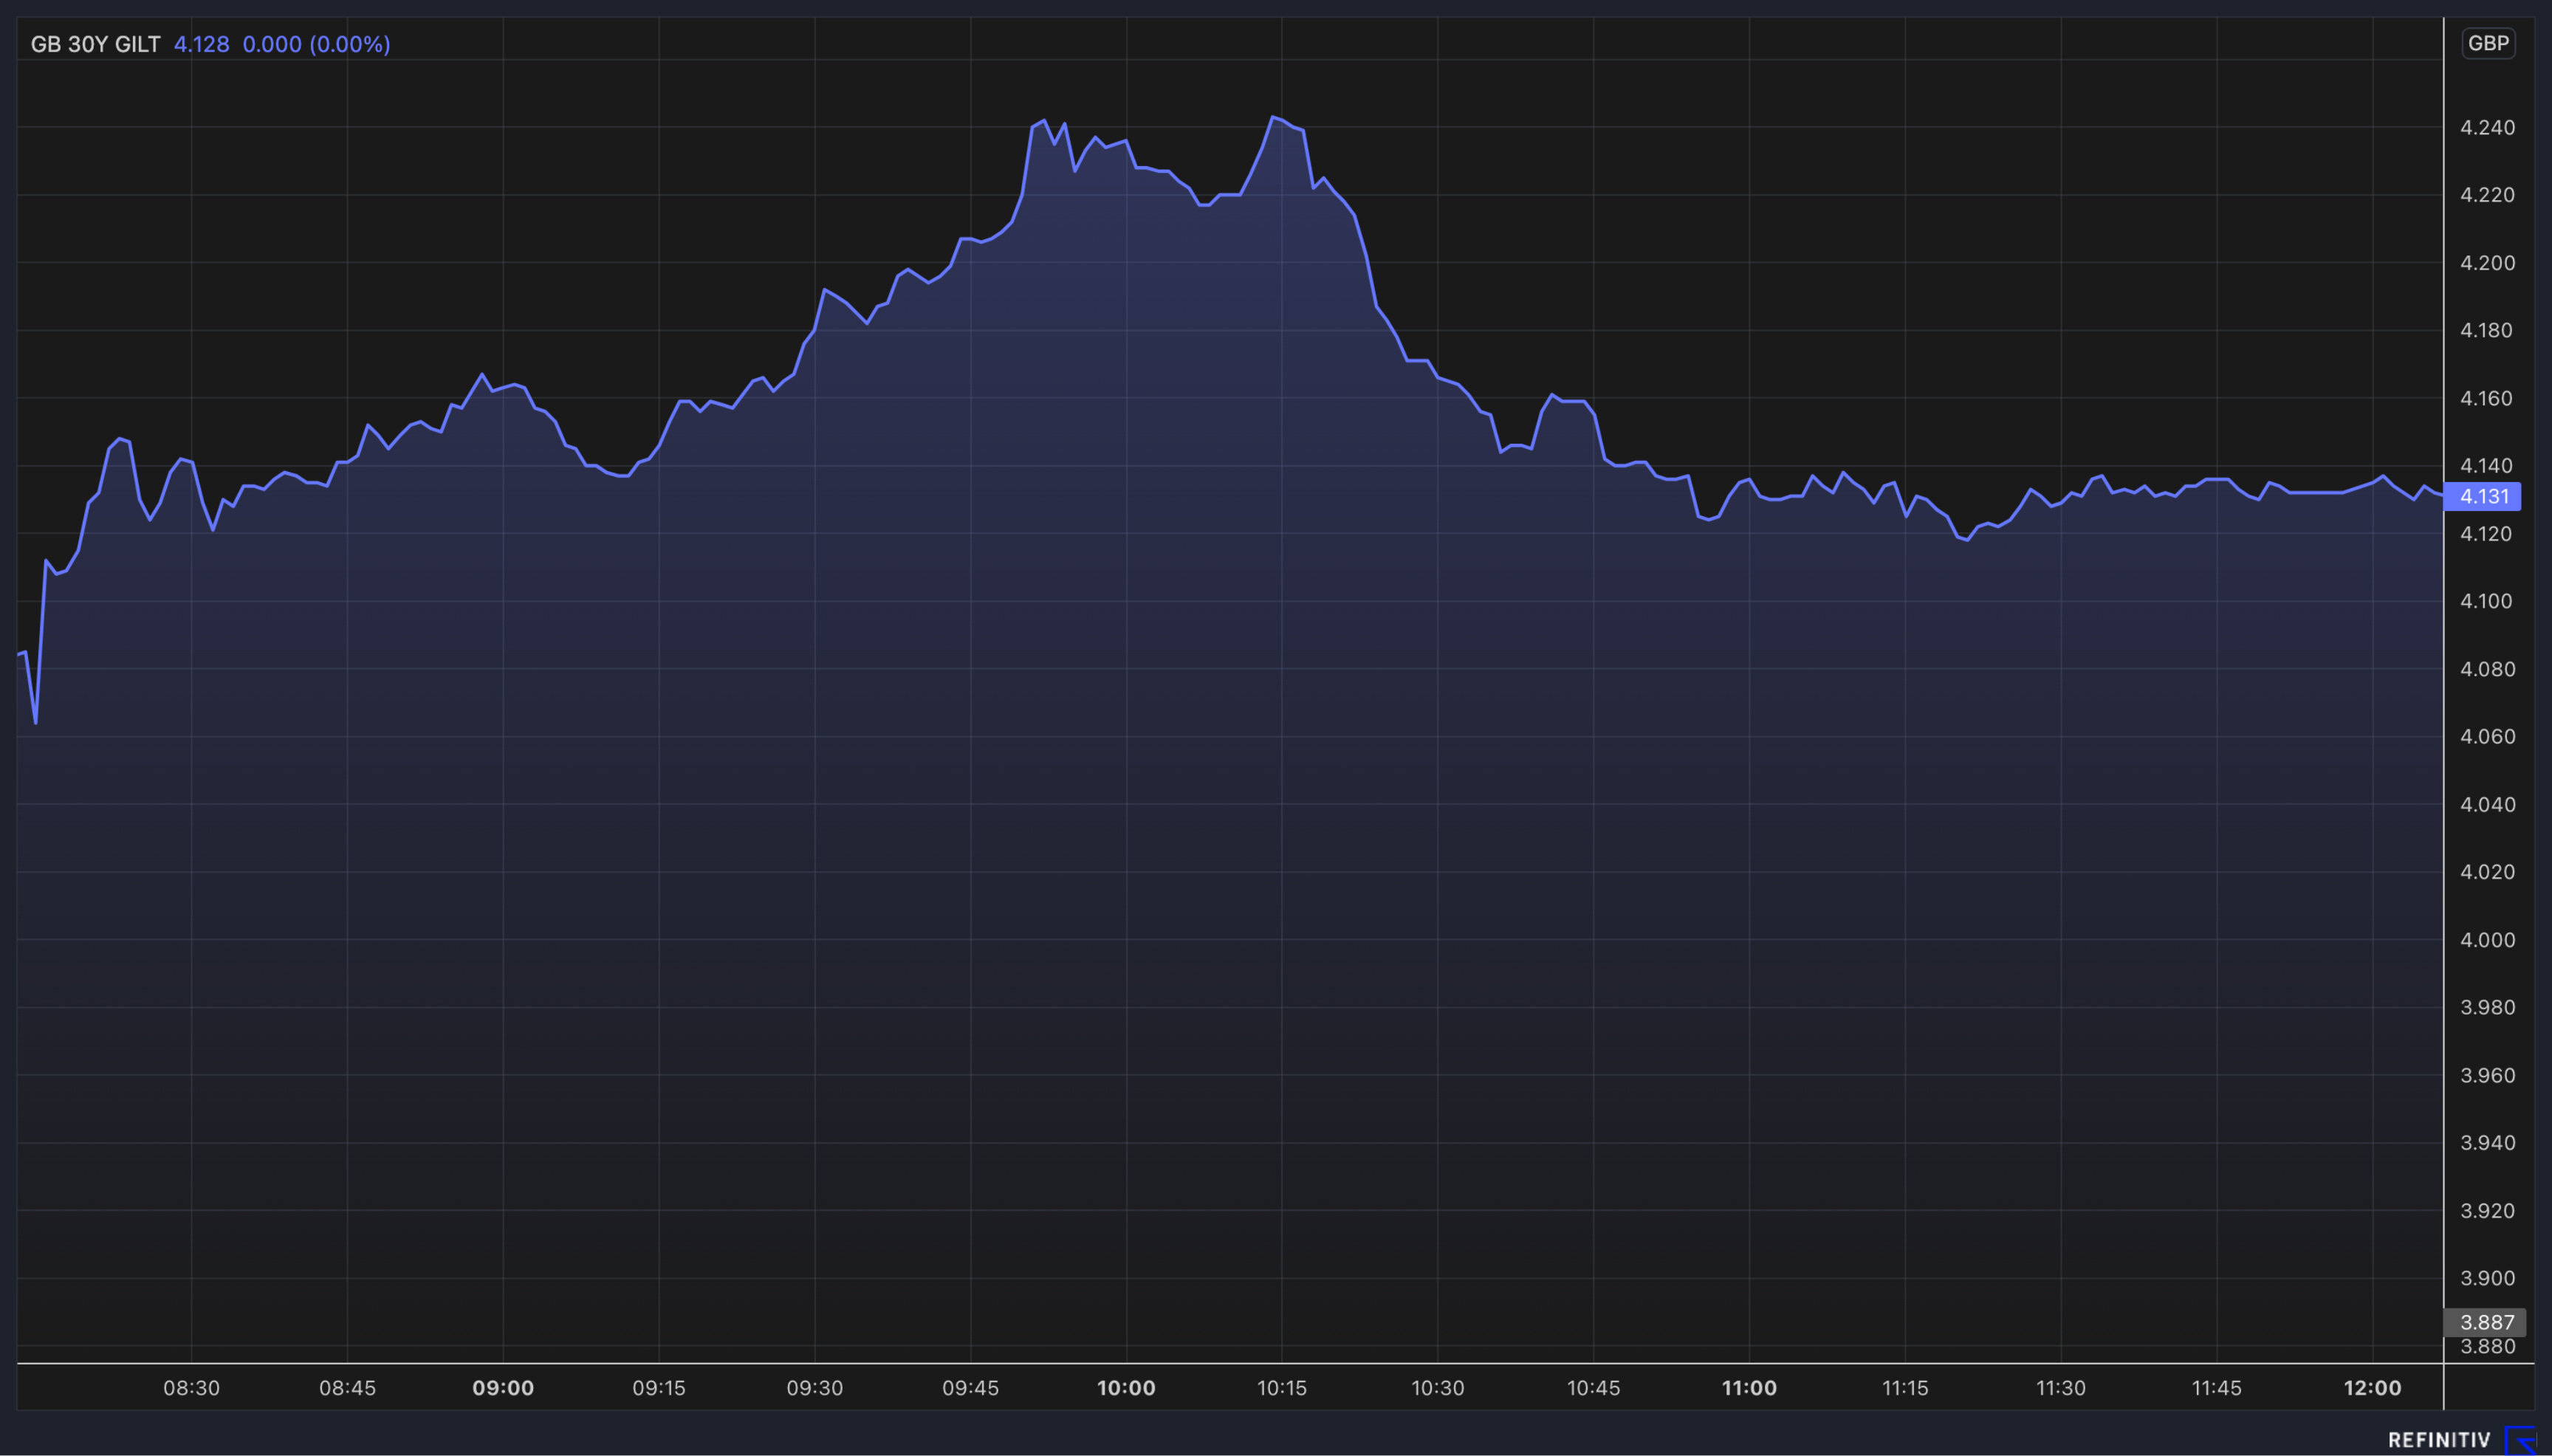Click the 08:30 time axis label
This screenshot has height=1456, width=2552.
pyautogui.click(x=191, y=1388)
